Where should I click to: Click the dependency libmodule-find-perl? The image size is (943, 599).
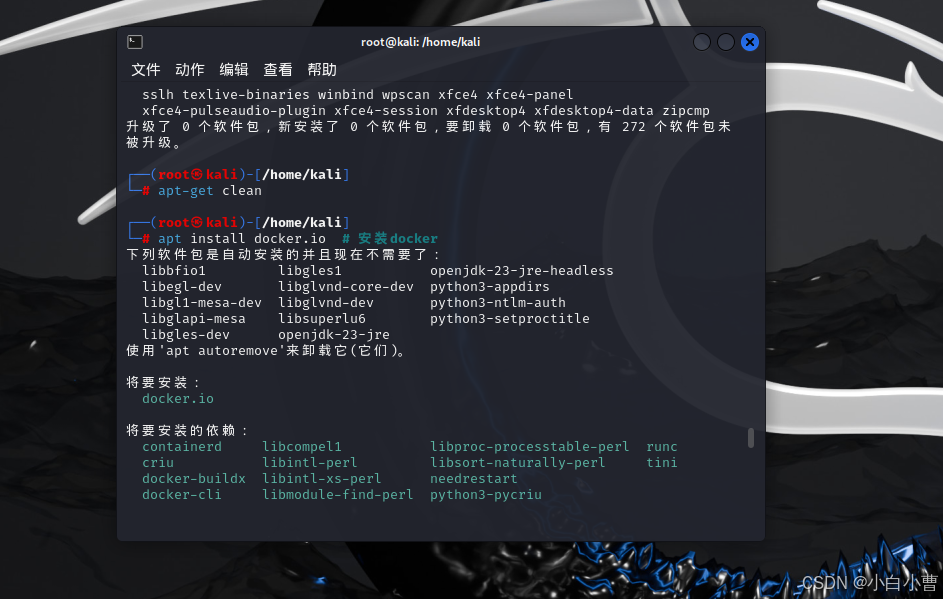(x=338, y=495)
